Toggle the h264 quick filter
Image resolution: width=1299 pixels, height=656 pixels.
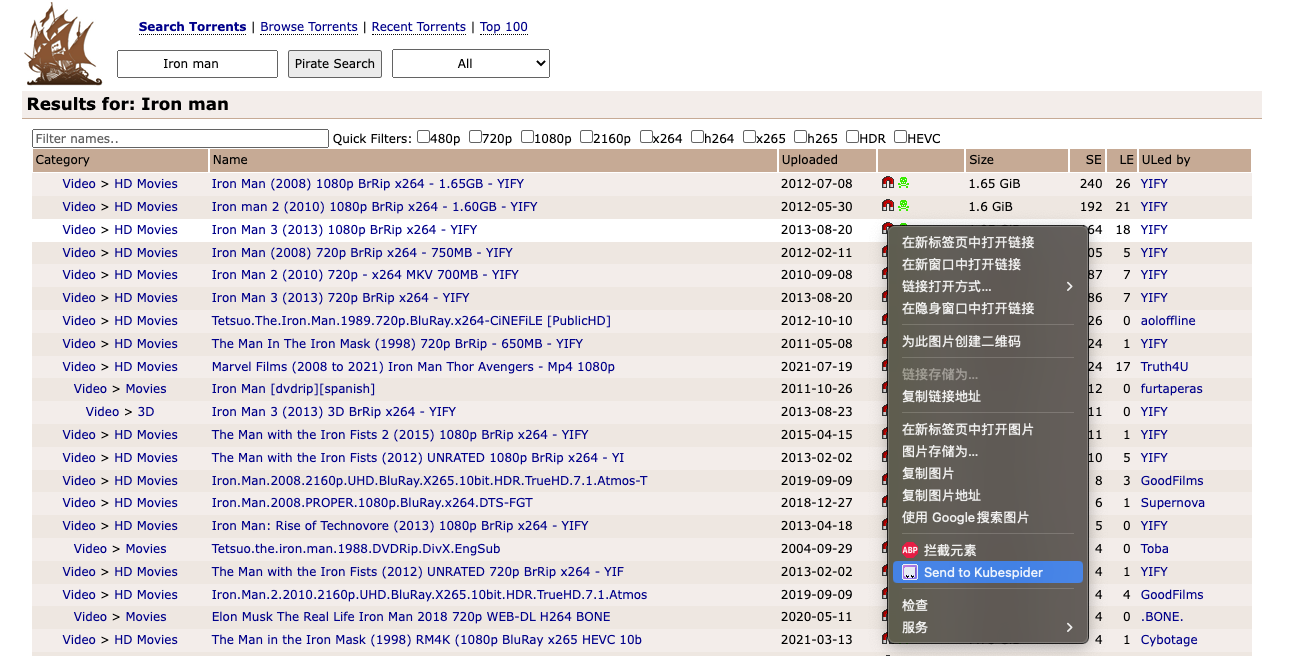[697, 137]
